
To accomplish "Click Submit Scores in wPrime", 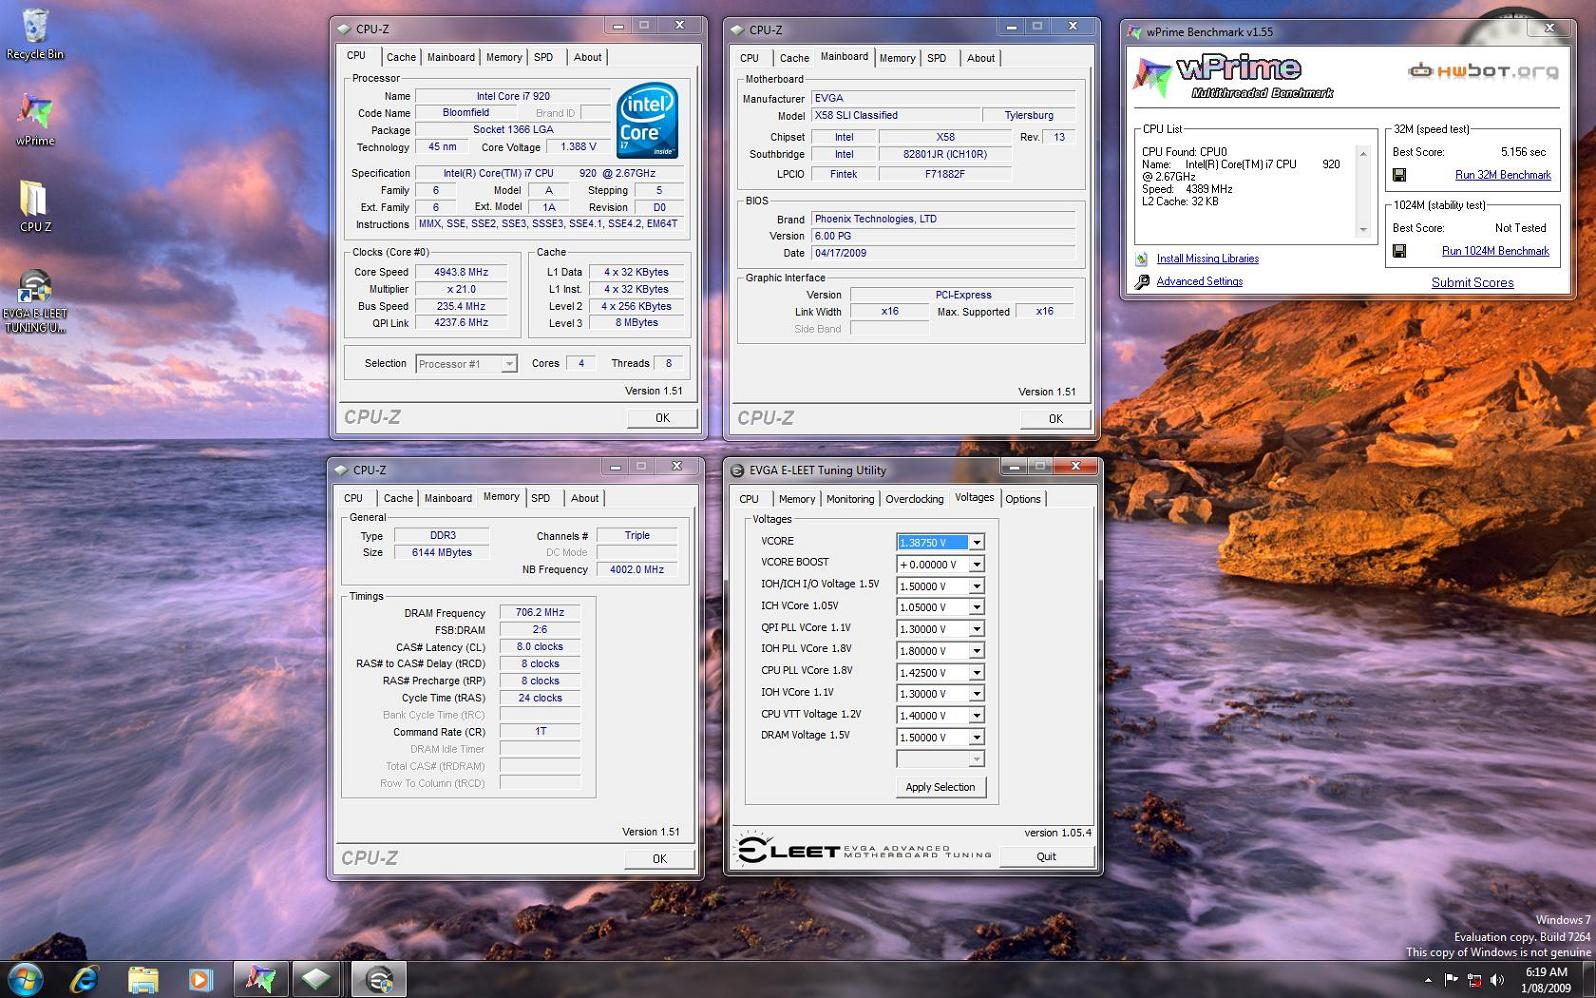I will coord(1473,283).
